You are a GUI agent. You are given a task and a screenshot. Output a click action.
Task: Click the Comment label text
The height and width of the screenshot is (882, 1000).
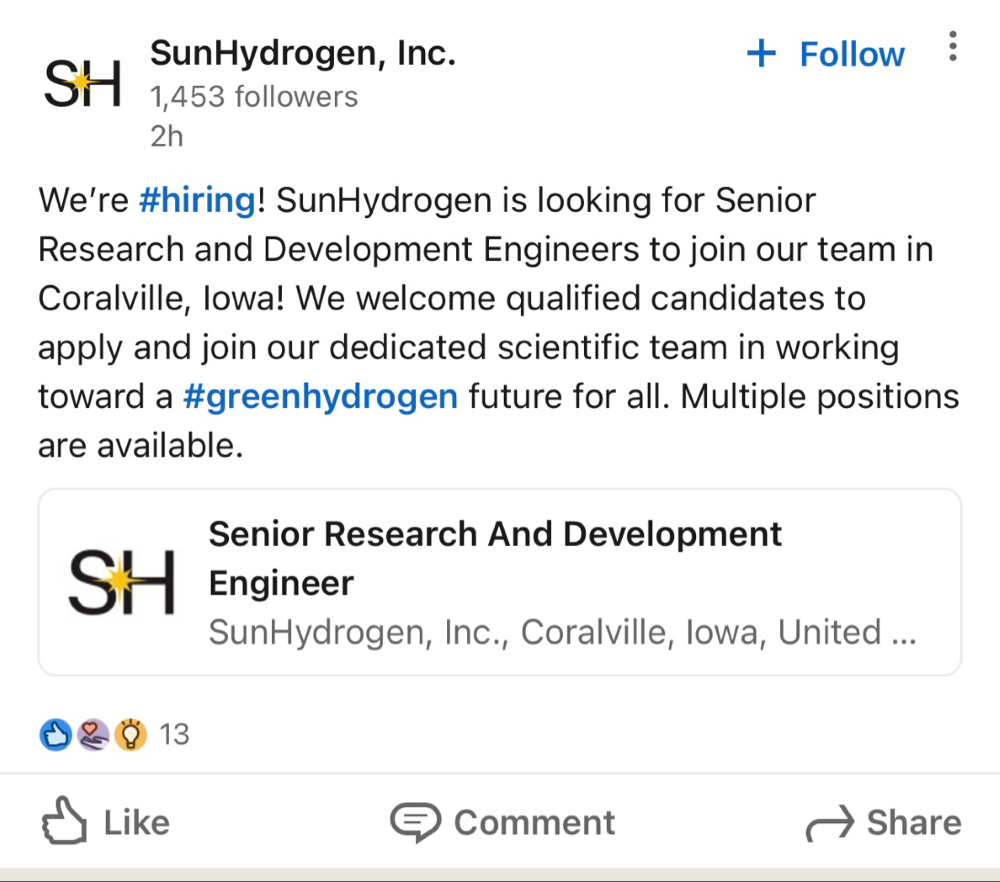(x=534, y=822)
